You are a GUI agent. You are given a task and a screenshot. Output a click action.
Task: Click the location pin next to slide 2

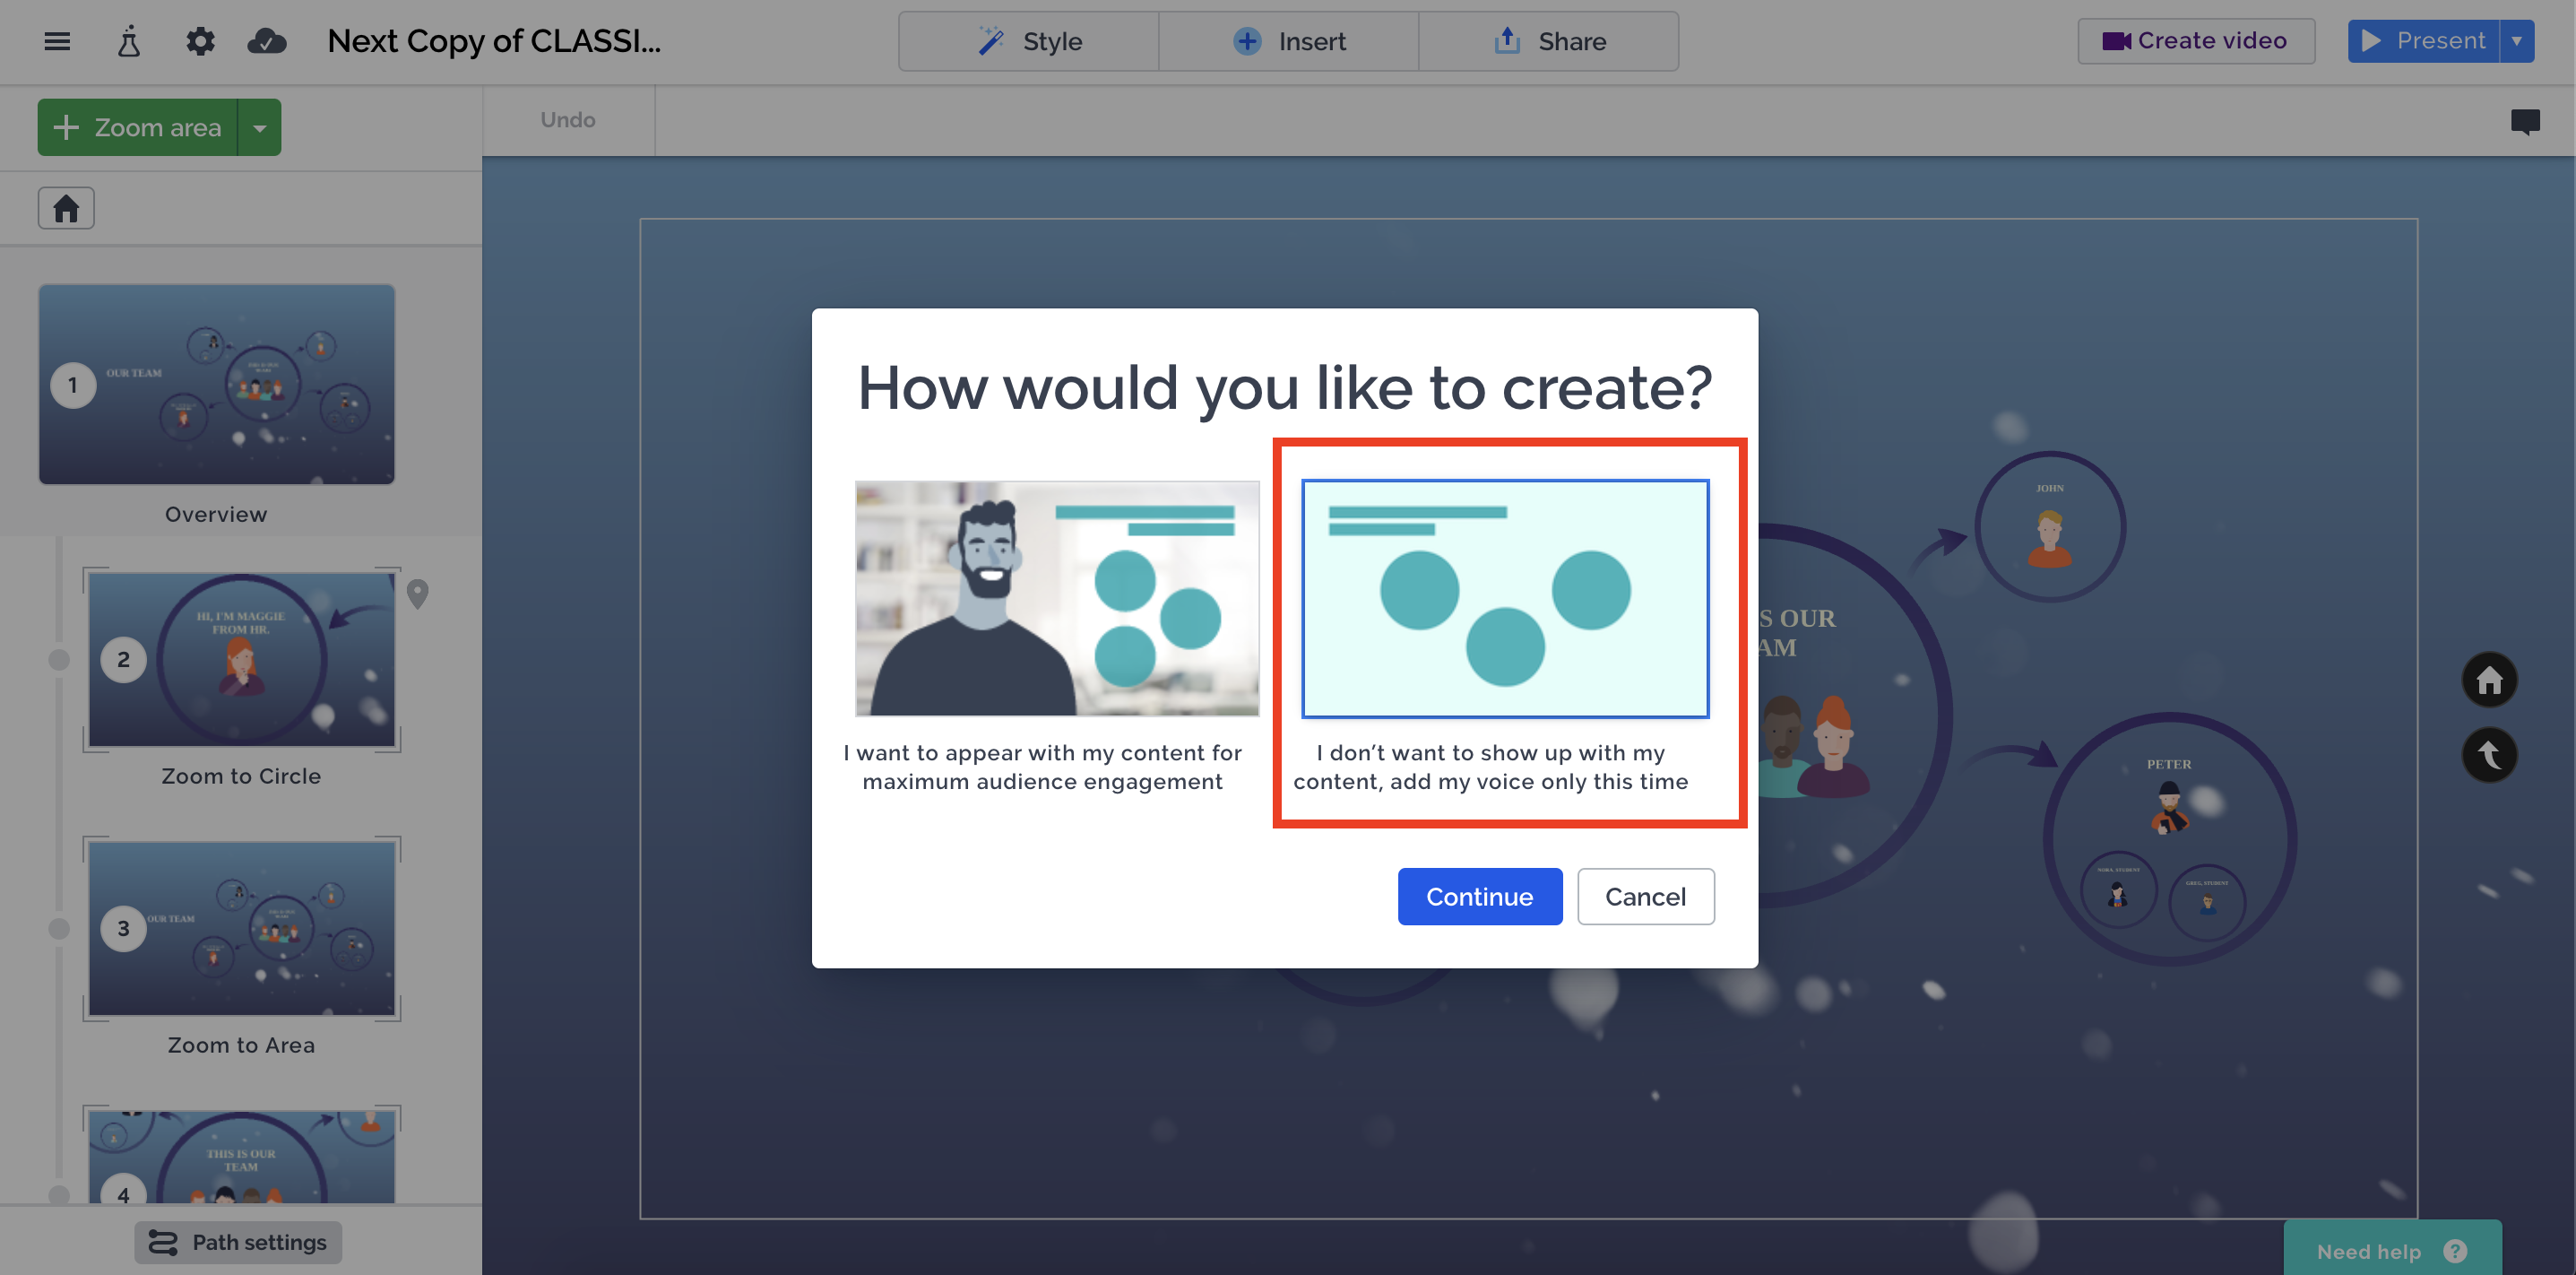pos(418,594)
